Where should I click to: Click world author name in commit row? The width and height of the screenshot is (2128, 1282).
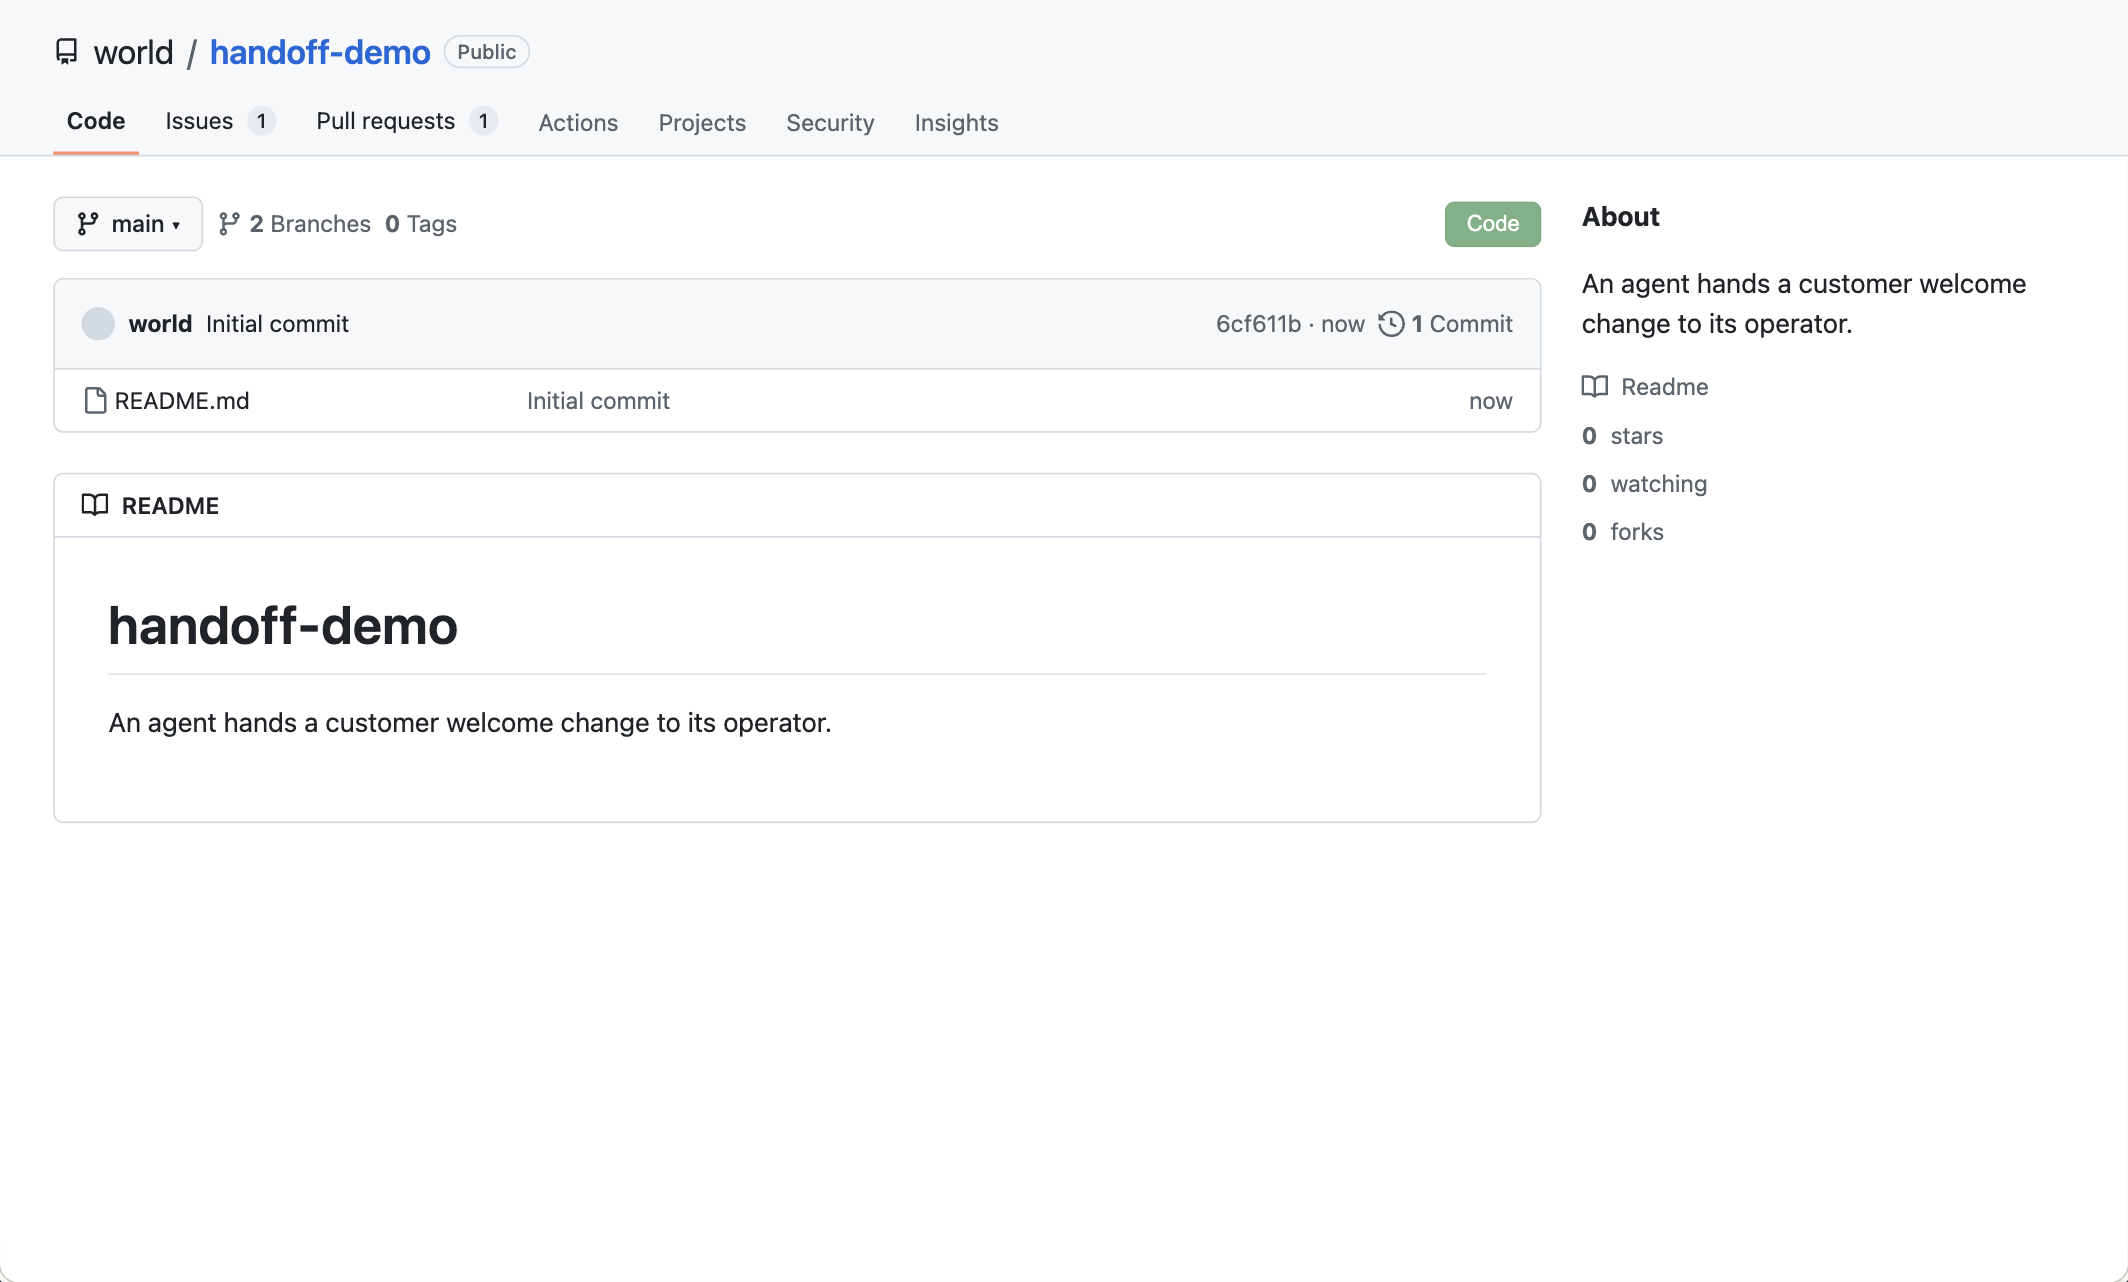point(160,324)
